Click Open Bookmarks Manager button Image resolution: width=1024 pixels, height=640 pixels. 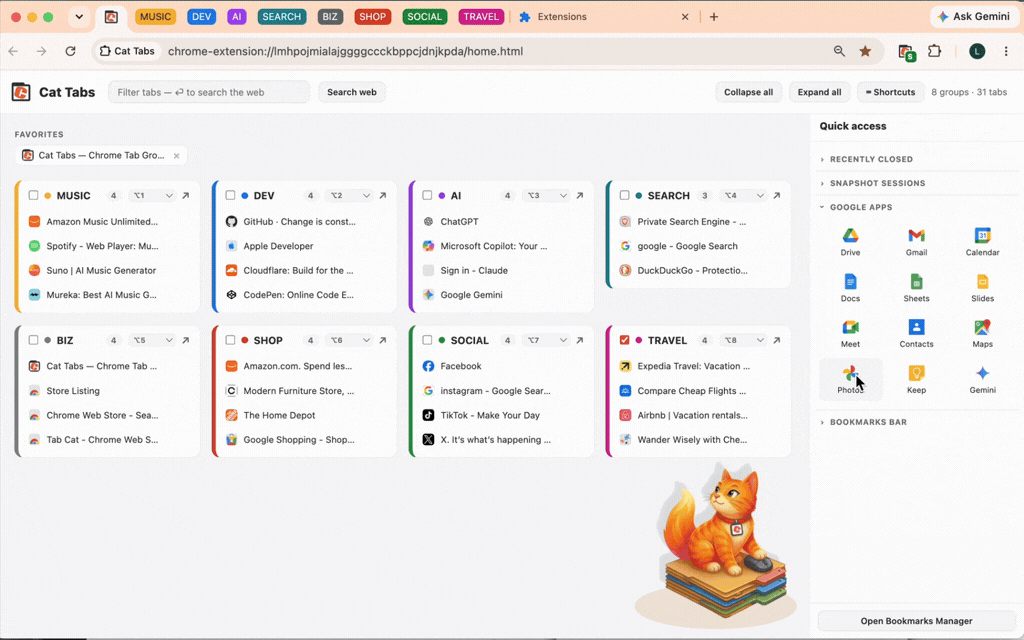click(916, 621)
